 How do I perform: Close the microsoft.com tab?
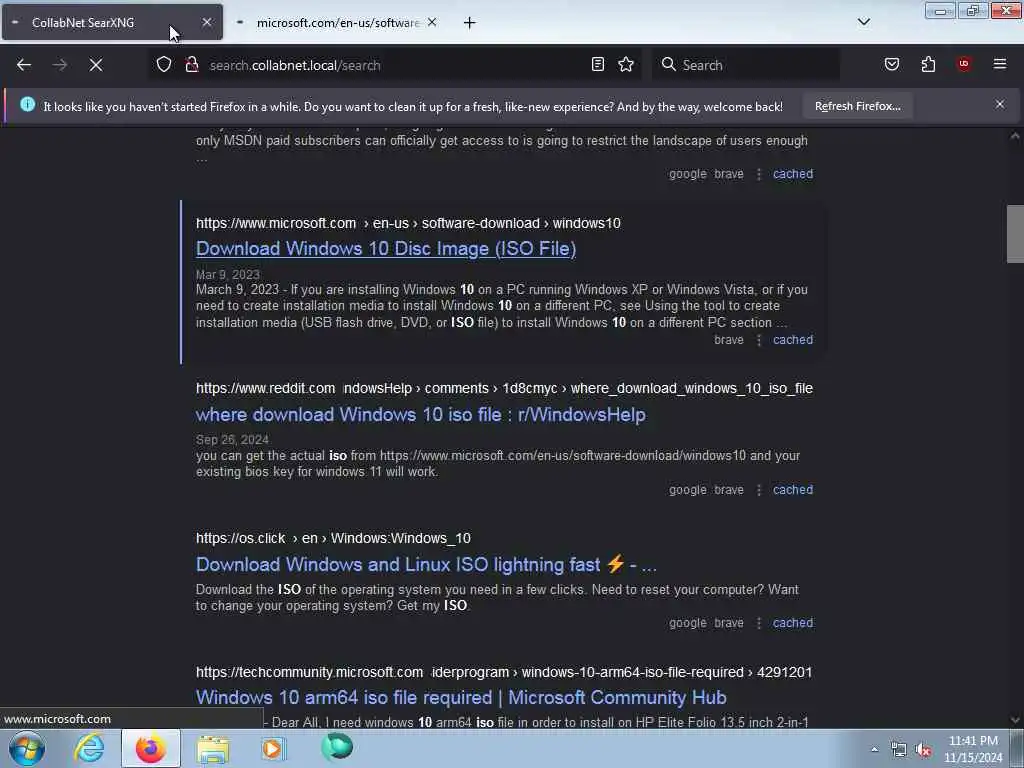pyautogui.click(x=432, y=22)
